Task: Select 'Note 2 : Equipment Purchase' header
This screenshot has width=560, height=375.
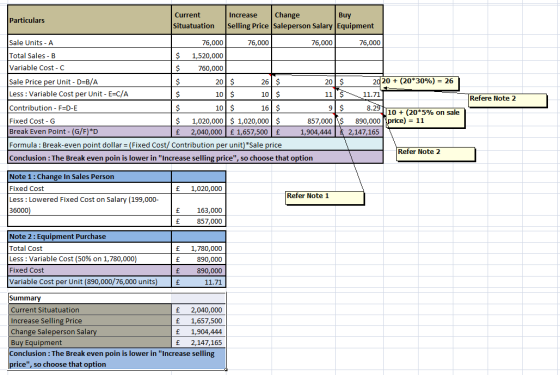Action: coord(89,236)
